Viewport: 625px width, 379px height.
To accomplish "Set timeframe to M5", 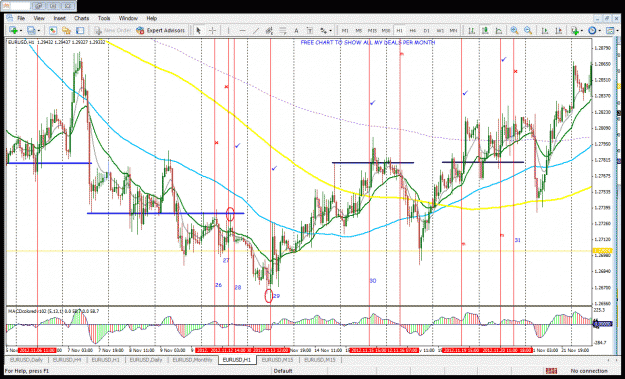I will coord(359,30).
